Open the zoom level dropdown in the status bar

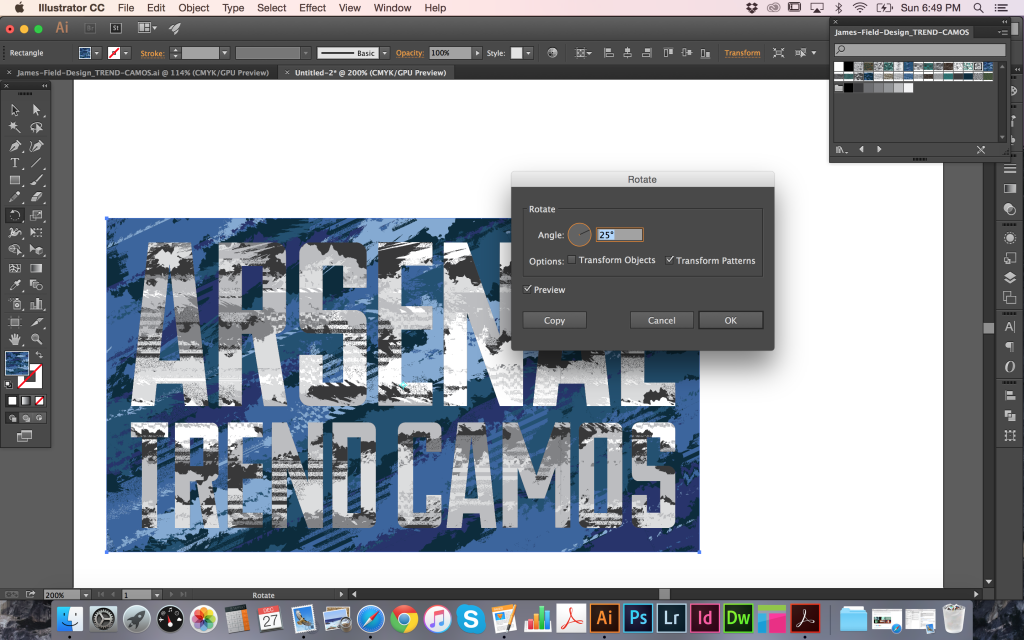[85, 595]
